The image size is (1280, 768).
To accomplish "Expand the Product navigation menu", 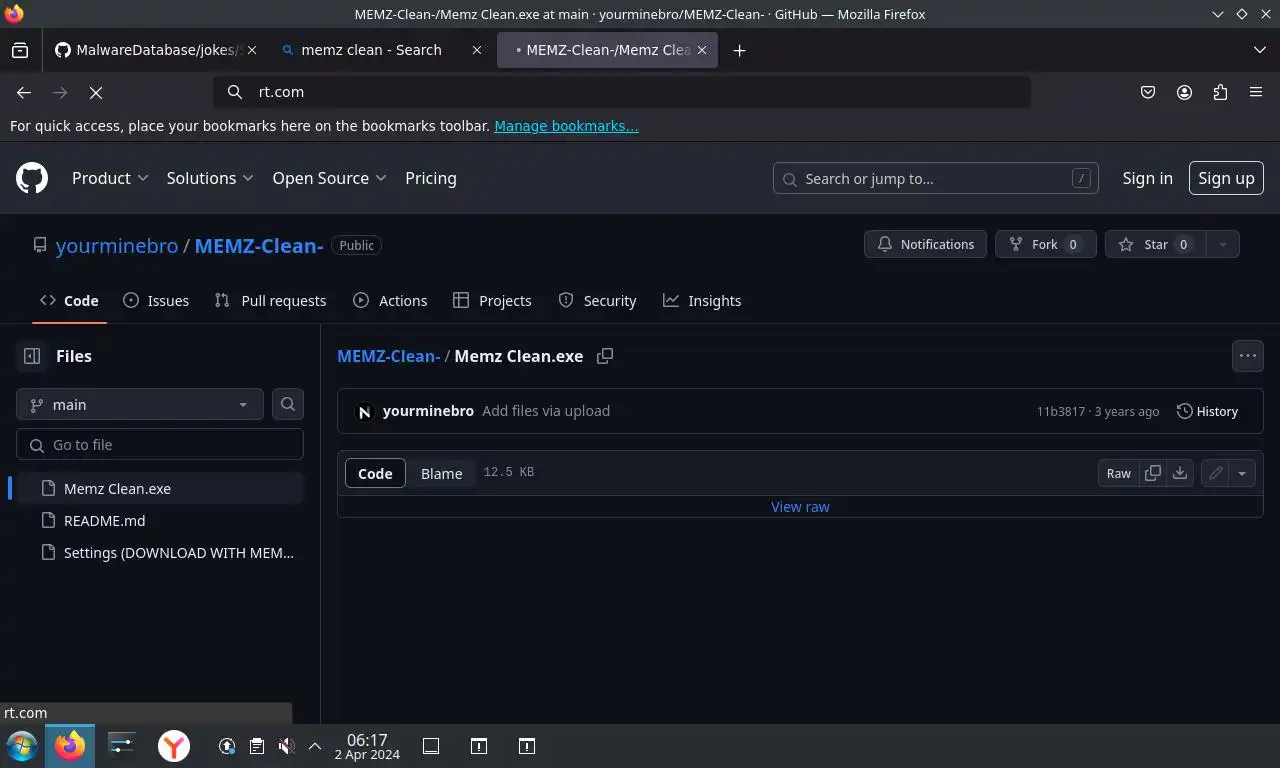I will click(110, 178).
